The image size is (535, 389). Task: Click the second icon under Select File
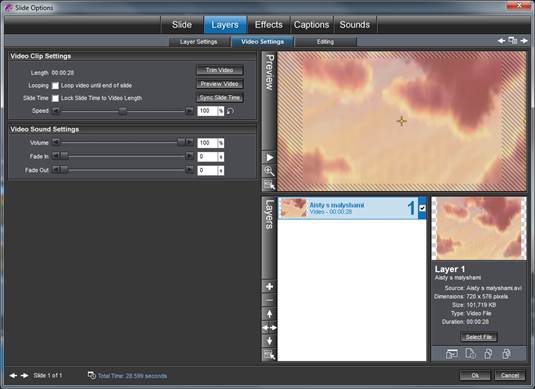click(x=471, y=354)
